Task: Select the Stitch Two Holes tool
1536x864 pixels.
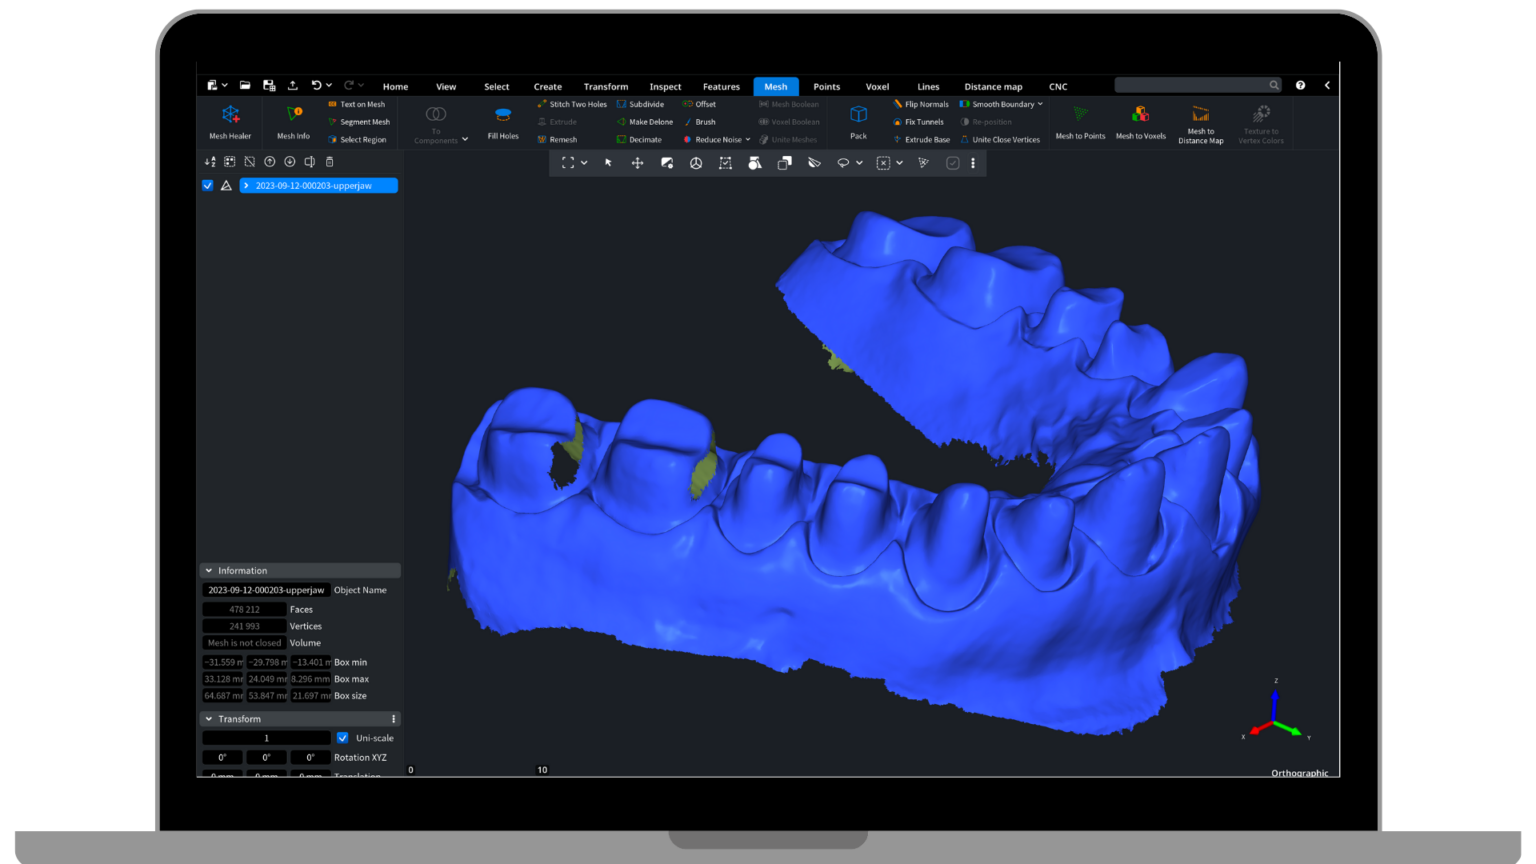Action: [577, 104]
